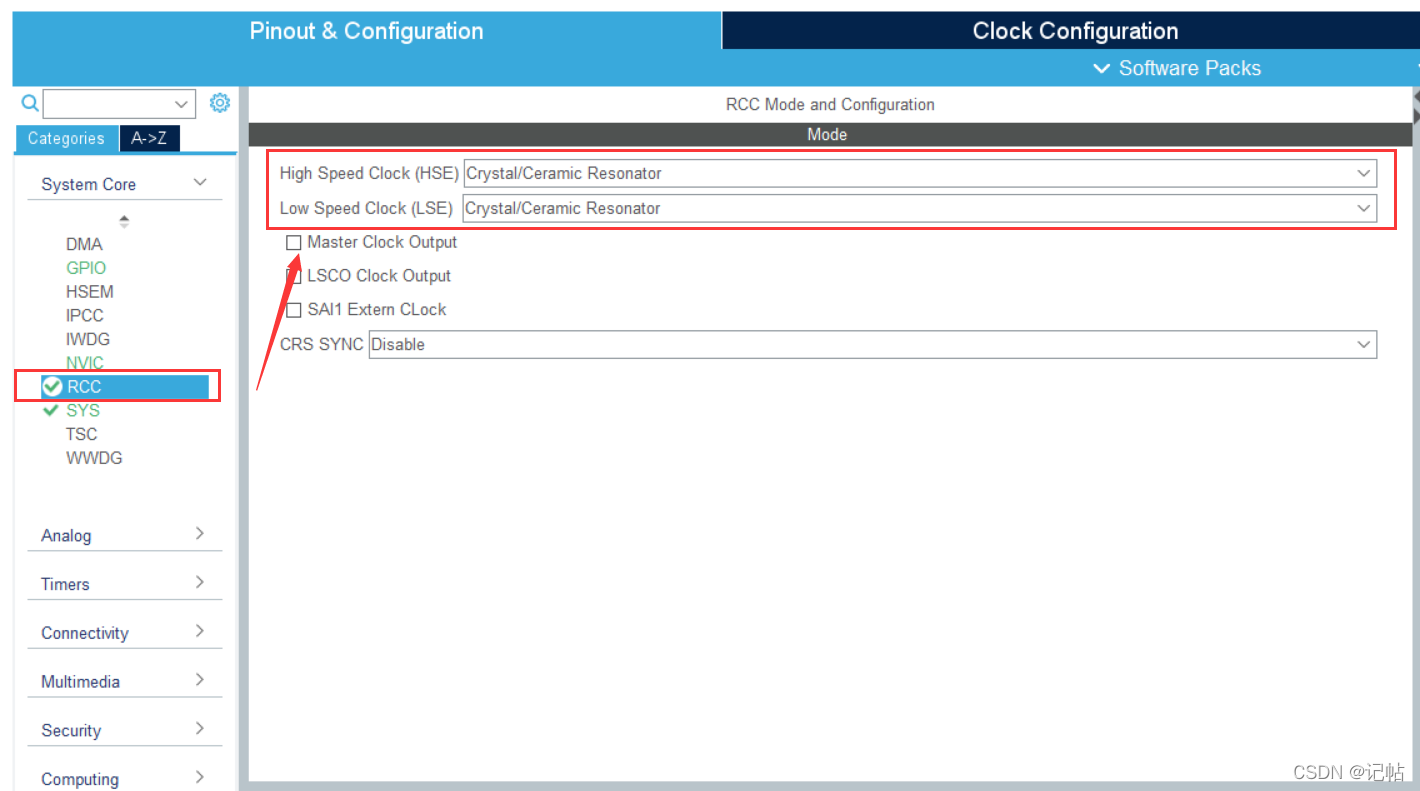Enable Master Clock Output checkbox
Screen dimensions: 1420x791
coord(294,243)
